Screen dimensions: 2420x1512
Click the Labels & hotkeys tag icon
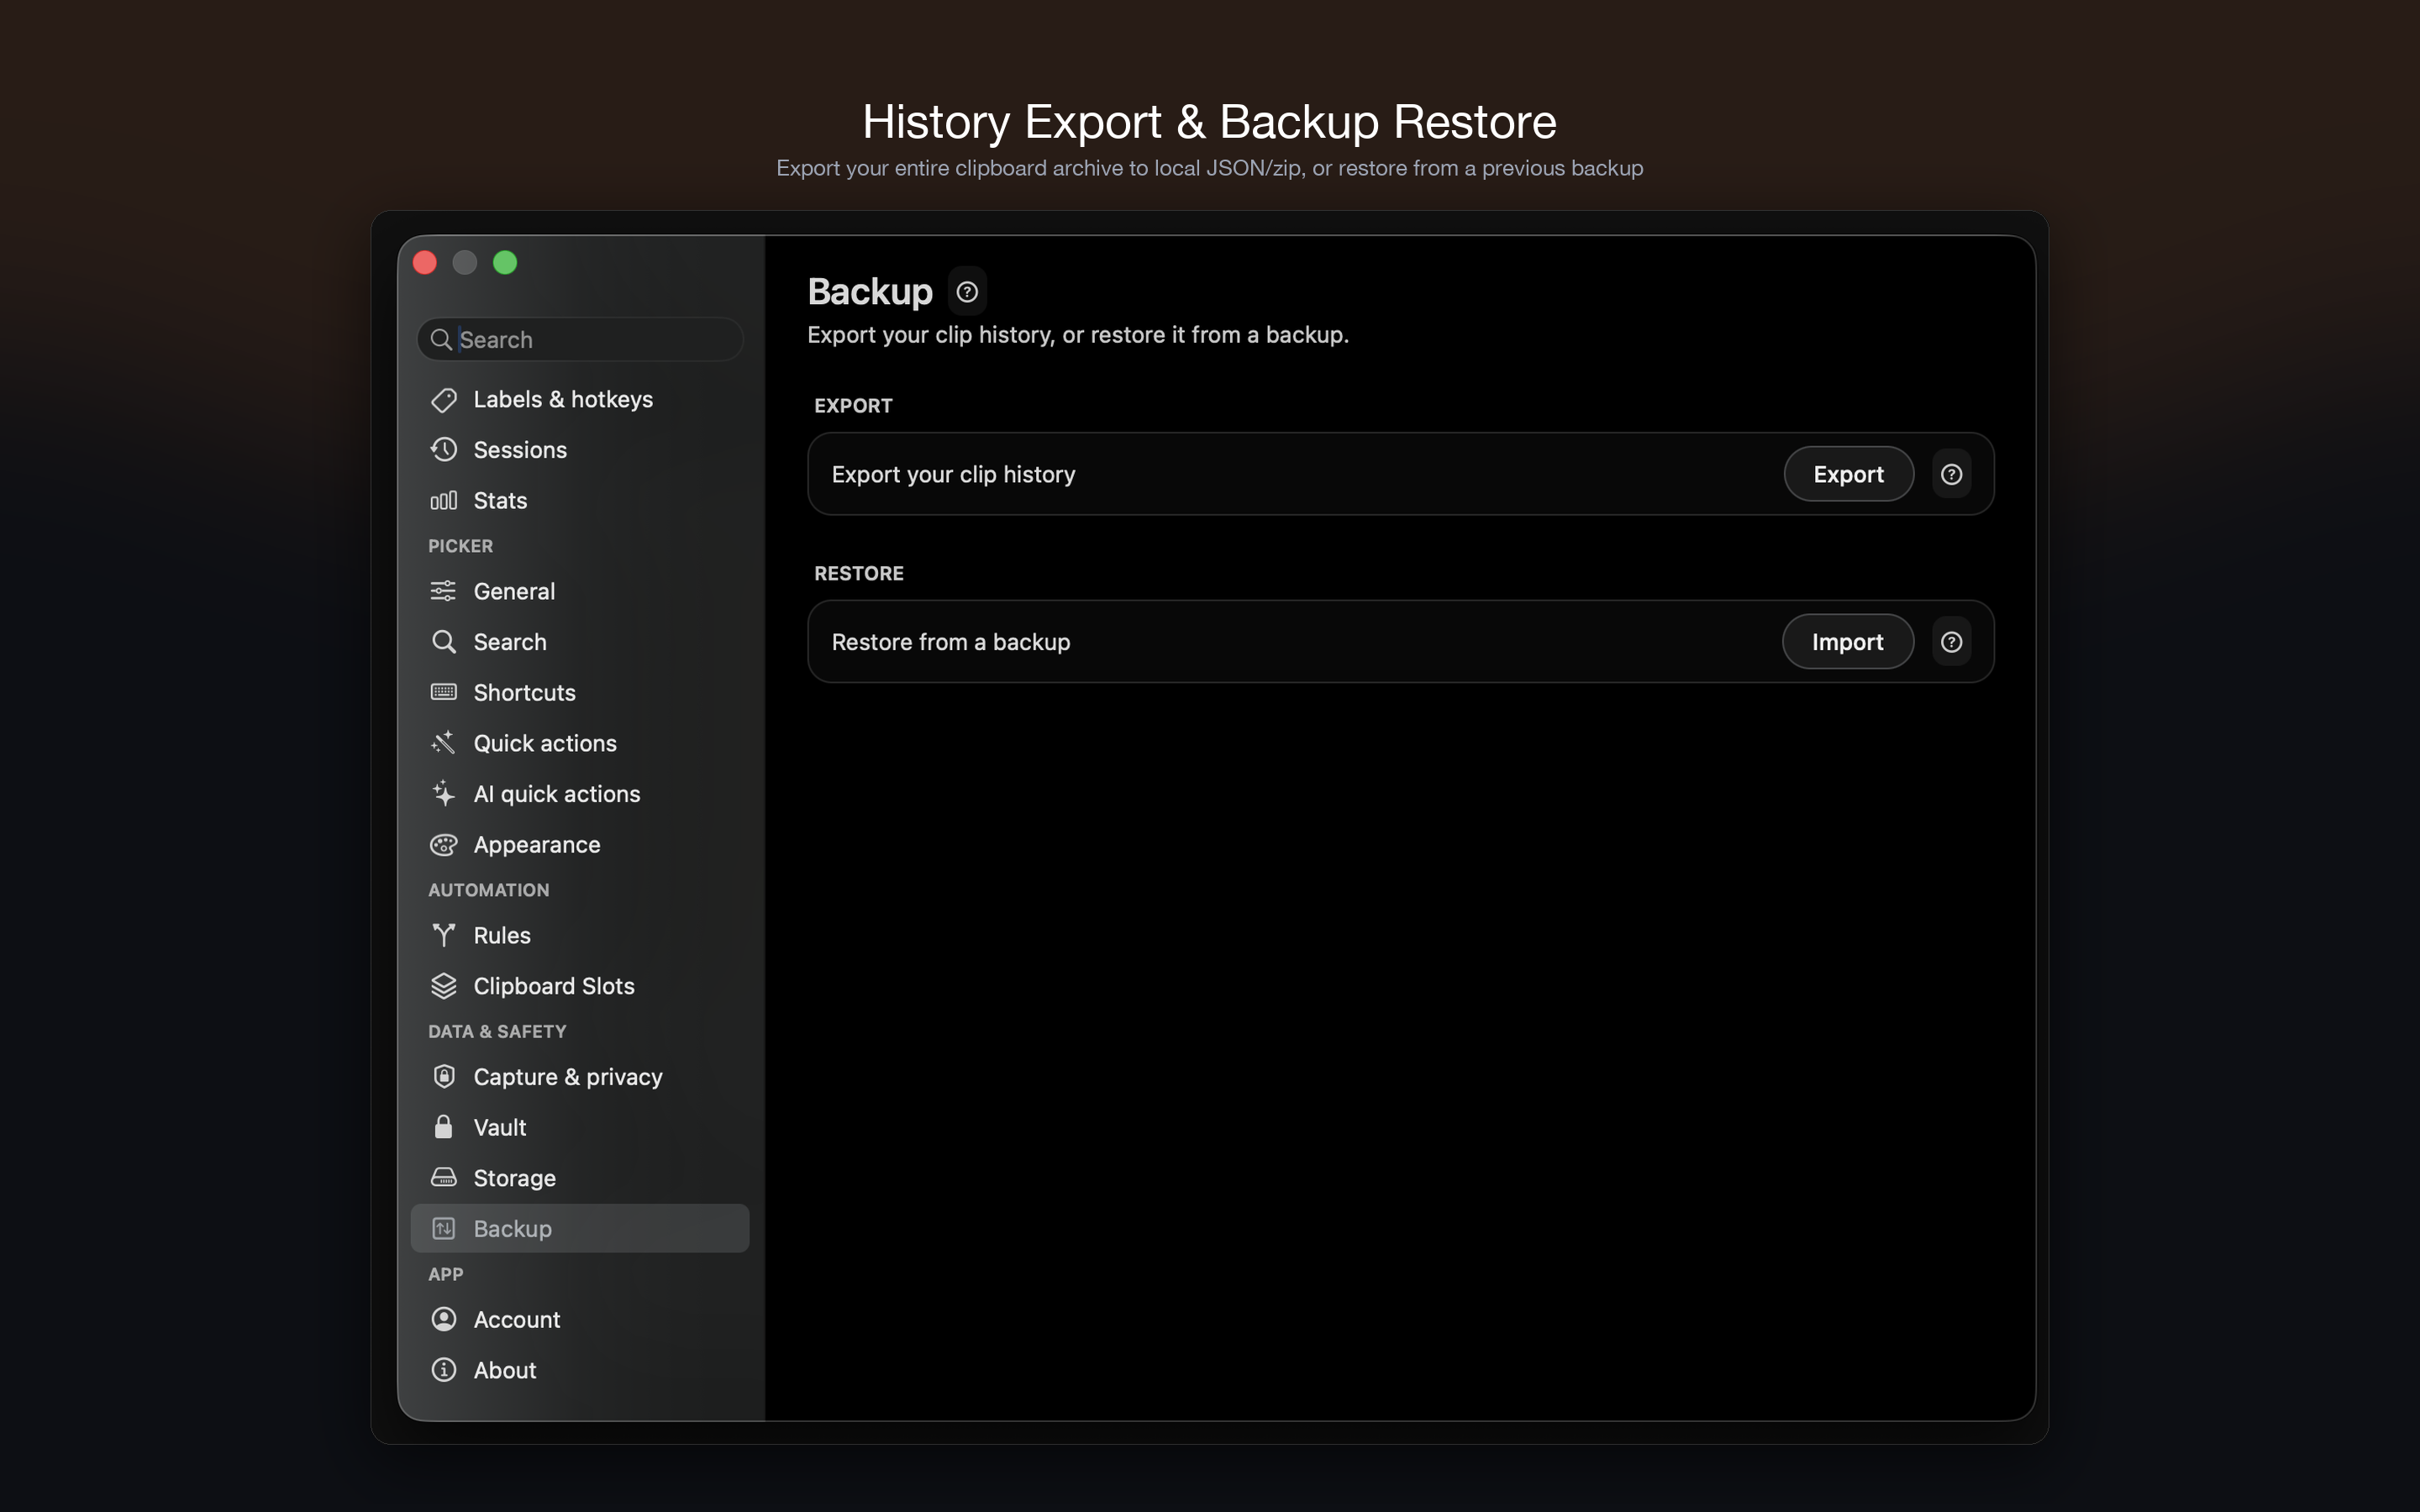[x=443, y=400]
